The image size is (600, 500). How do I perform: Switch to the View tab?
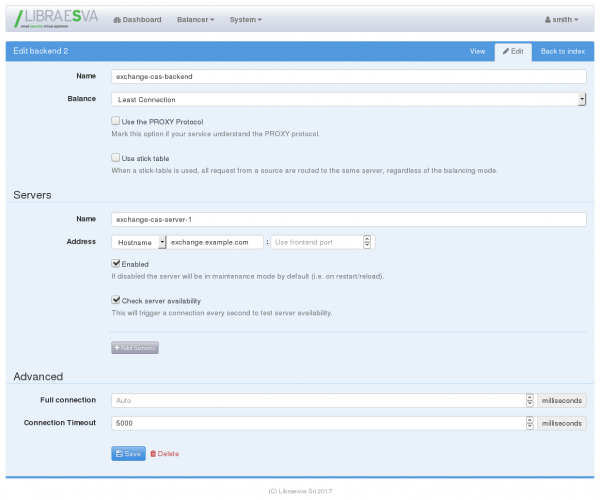477,50
